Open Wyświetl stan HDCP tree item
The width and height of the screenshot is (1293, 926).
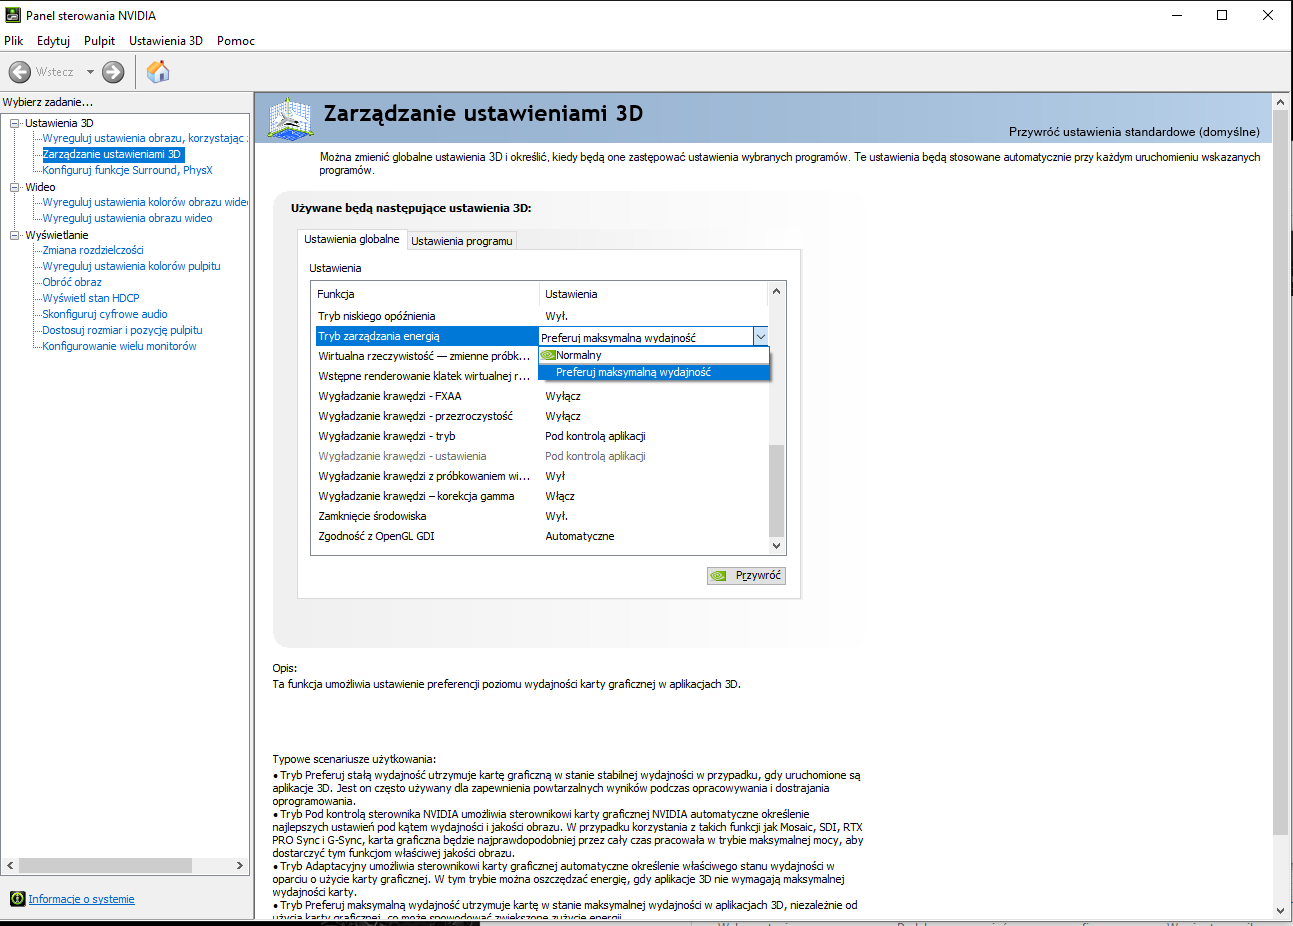point(91,298)
